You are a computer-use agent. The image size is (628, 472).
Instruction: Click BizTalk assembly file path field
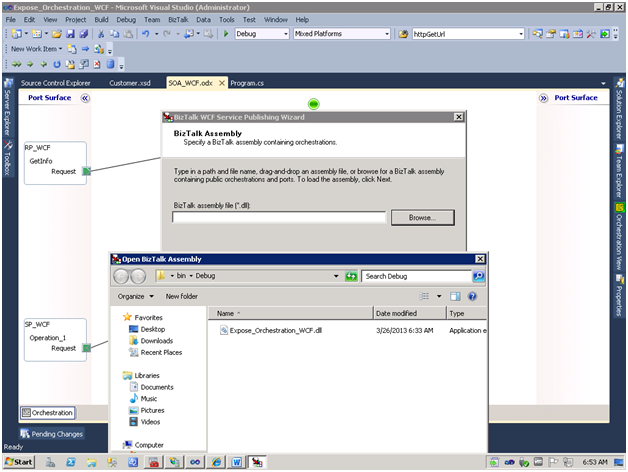point(279,217)
